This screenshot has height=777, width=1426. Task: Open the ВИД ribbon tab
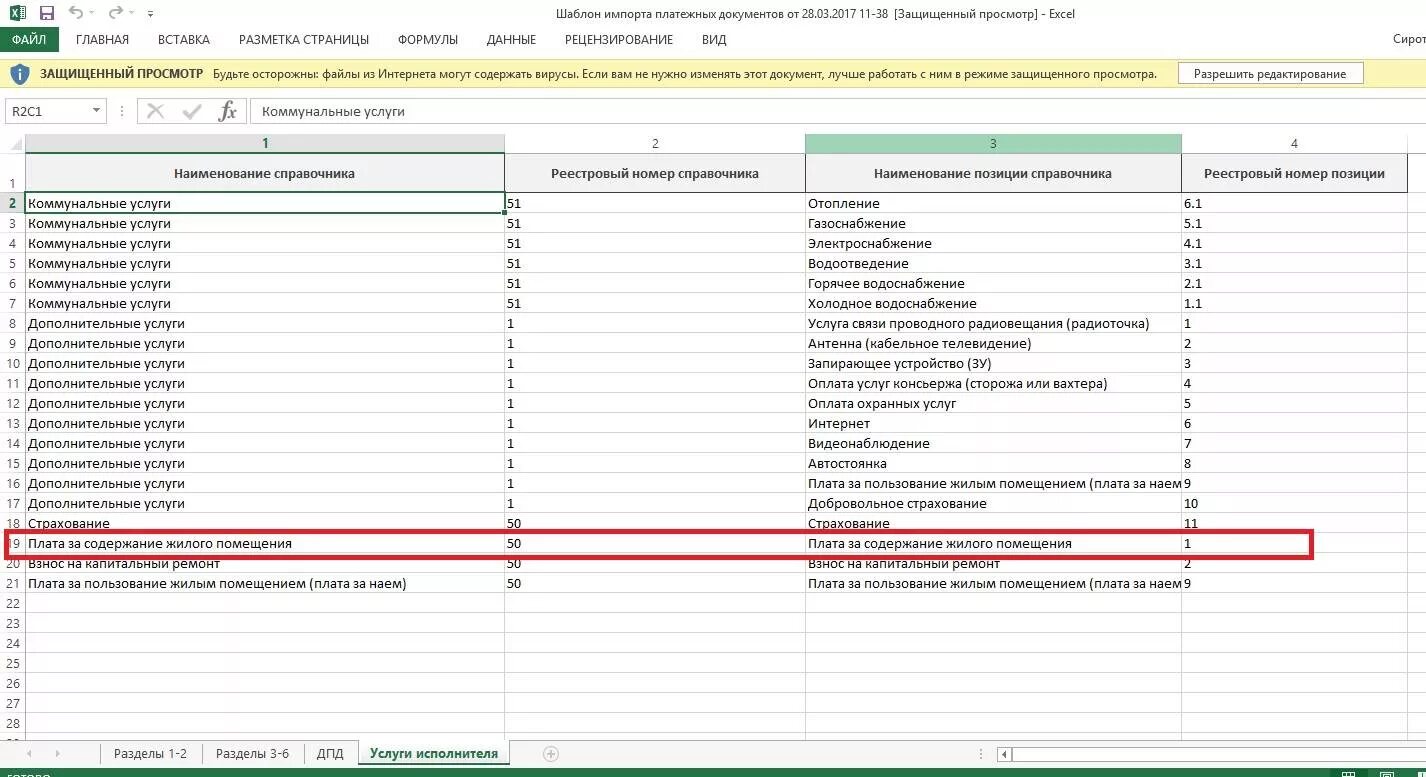point(714,40)
